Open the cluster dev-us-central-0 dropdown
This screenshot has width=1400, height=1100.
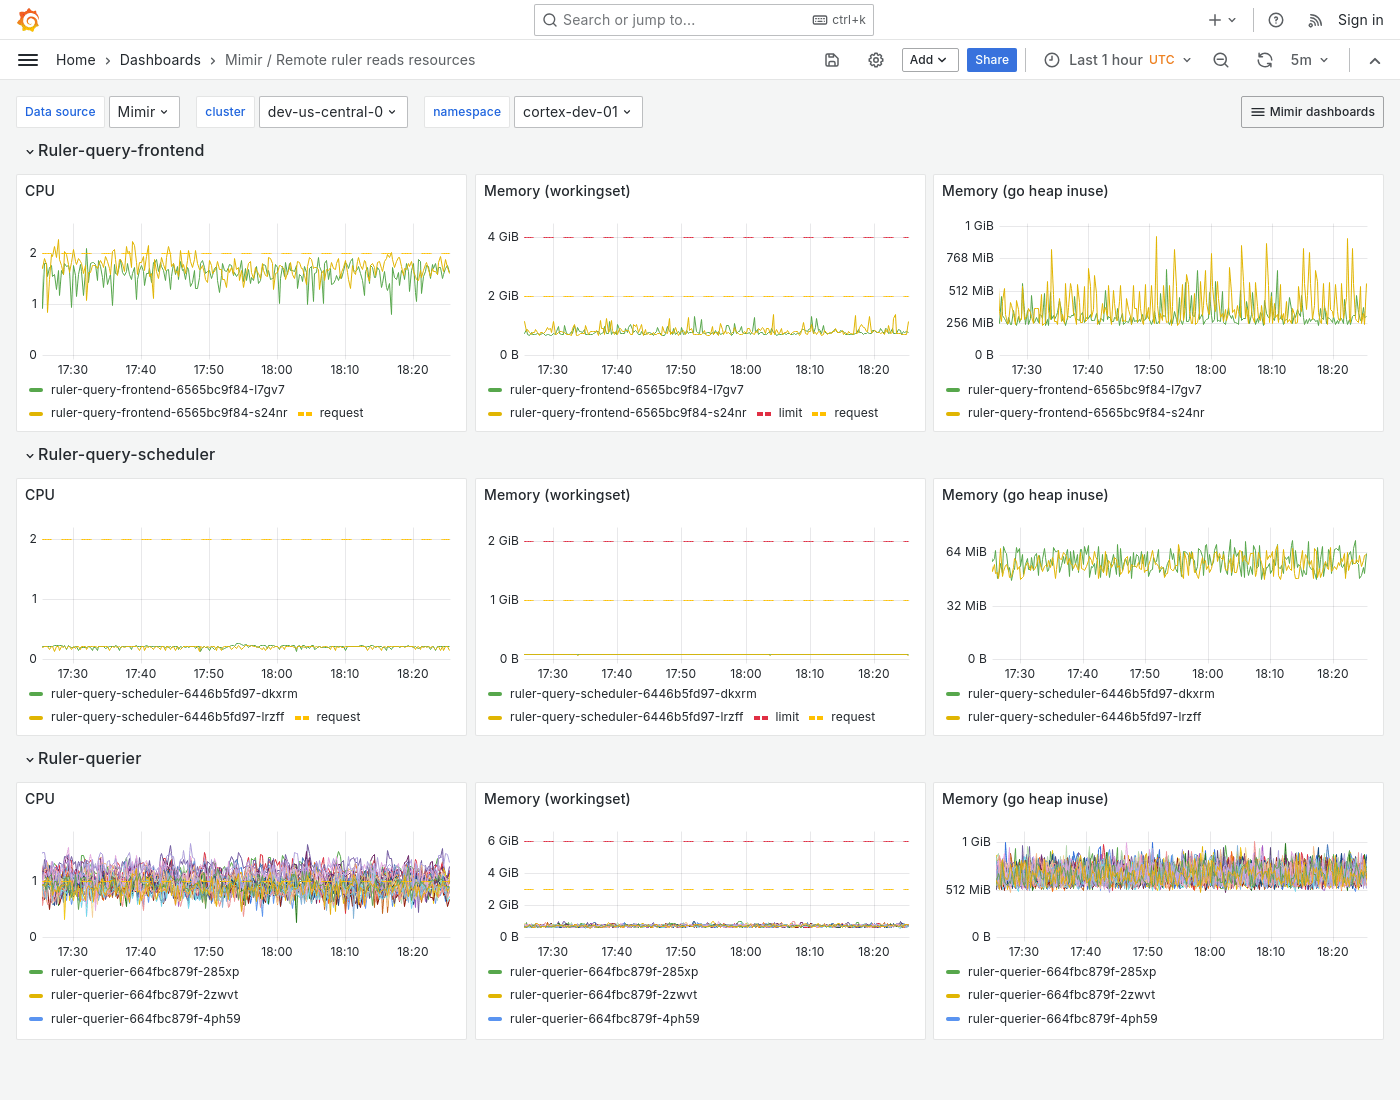click(333, 112)
